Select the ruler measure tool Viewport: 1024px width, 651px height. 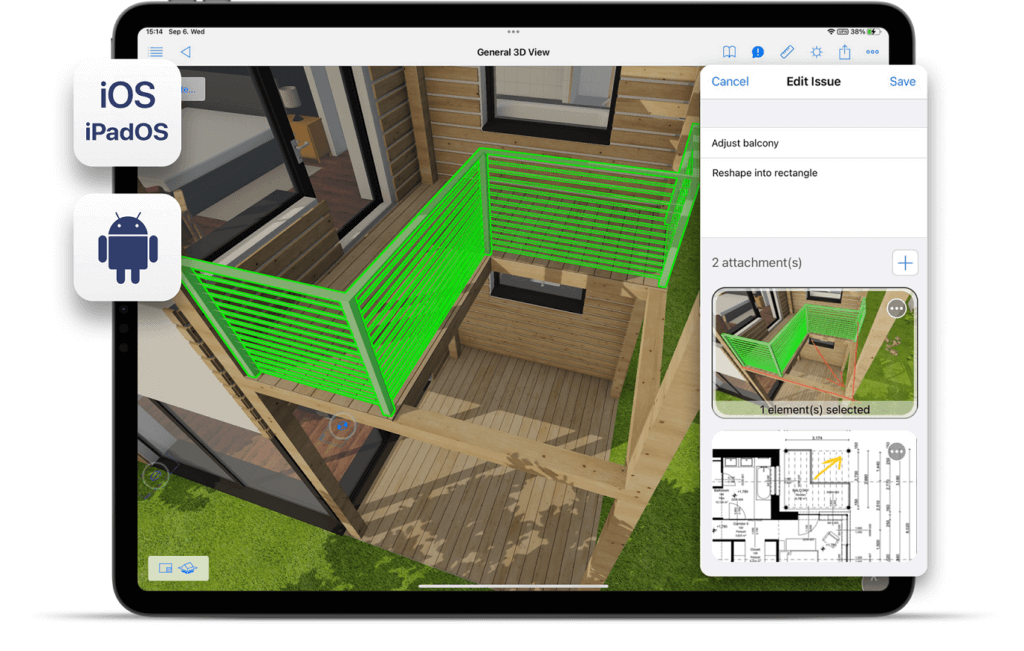tap(787, 52)
